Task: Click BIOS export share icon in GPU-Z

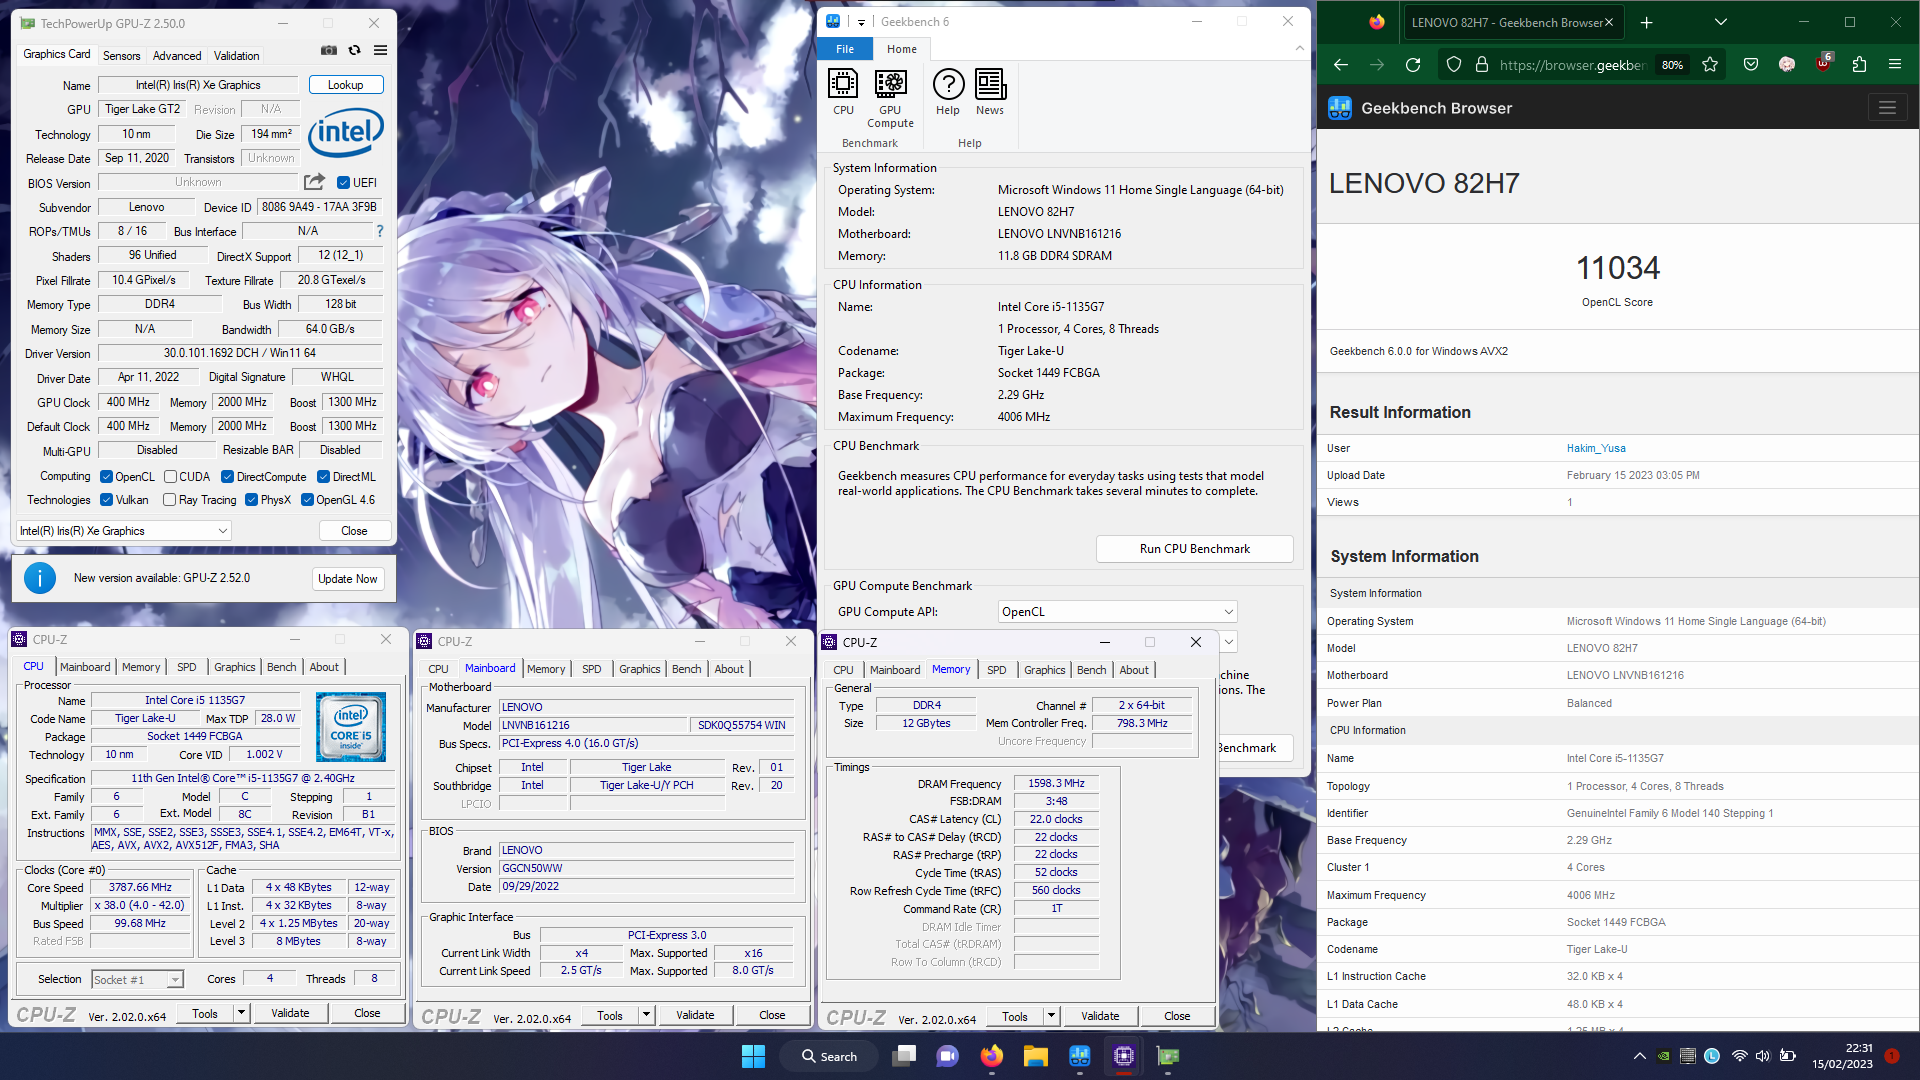Action: [314, 182]
